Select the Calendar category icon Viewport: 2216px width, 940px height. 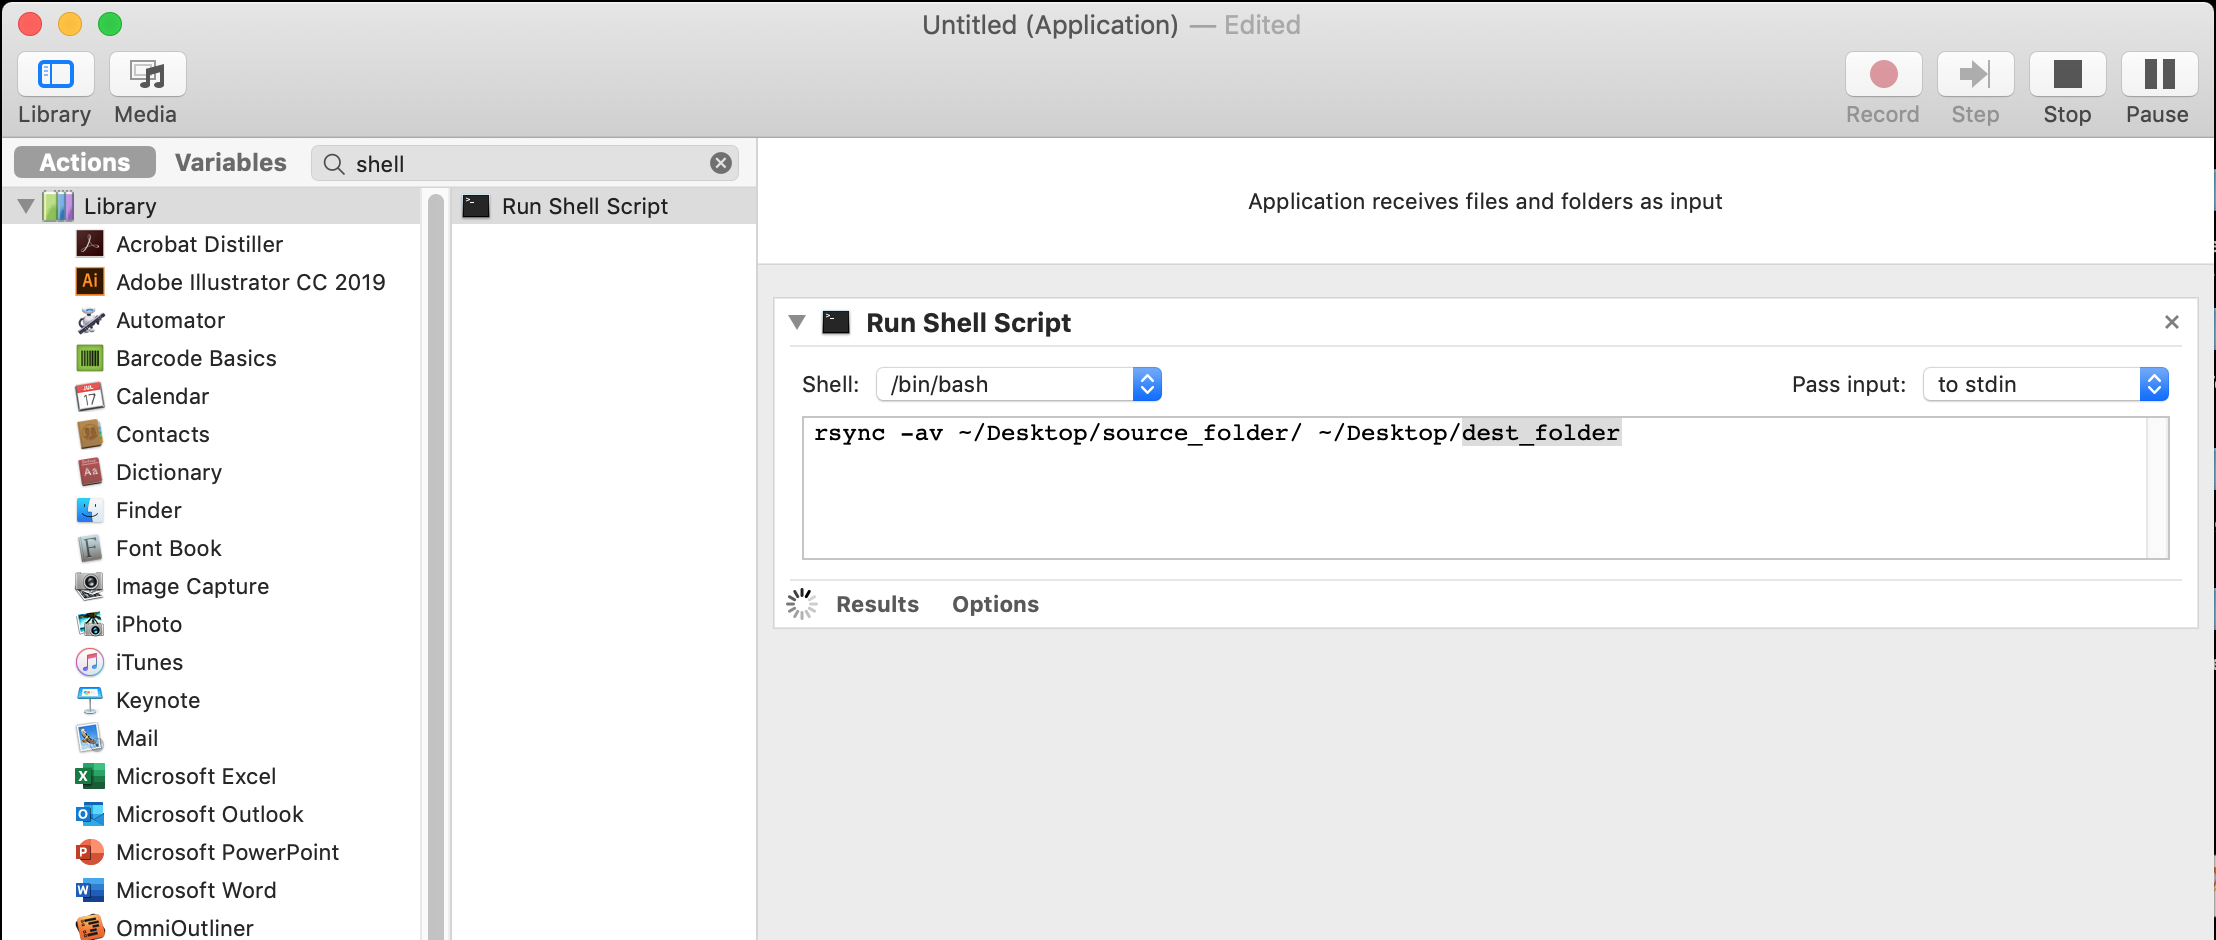(90, 396)
